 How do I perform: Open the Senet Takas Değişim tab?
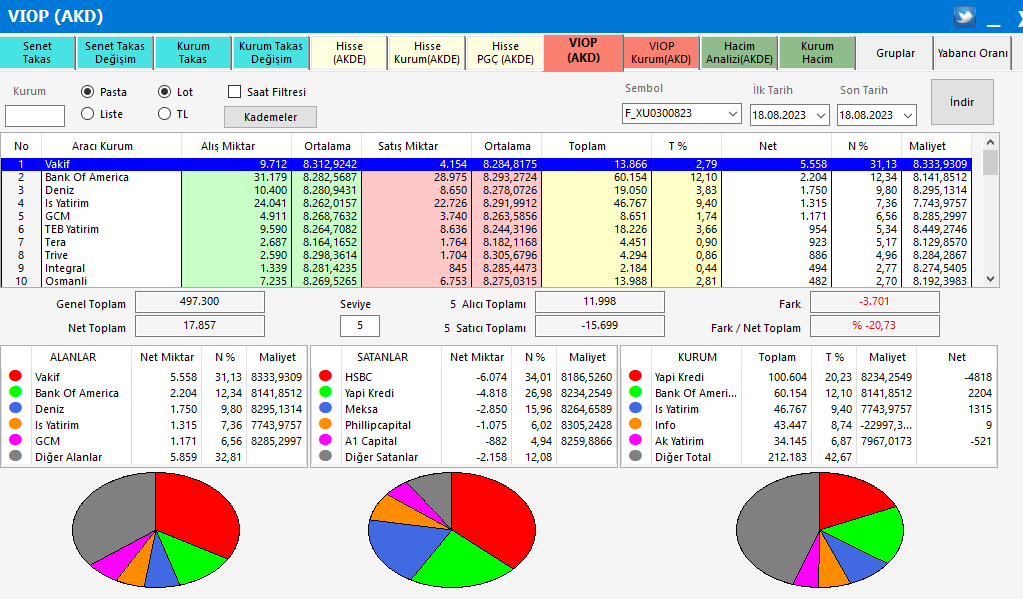click(x=115, y=53)
